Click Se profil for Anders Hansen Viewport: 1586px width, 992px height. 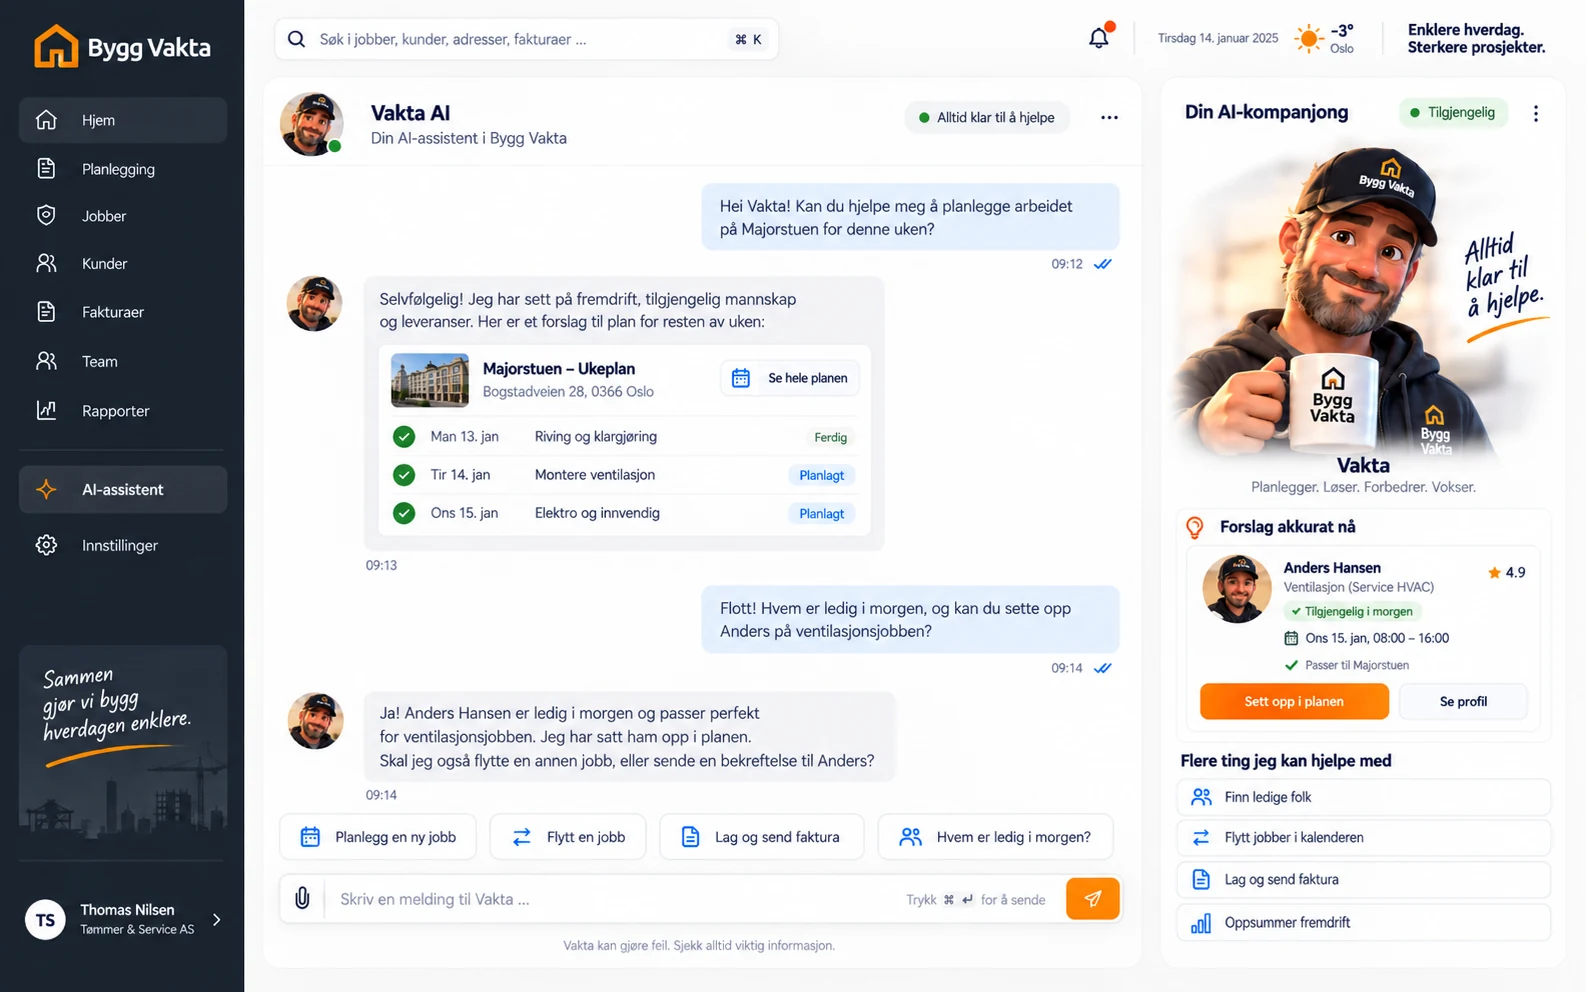pos(1463,701)
